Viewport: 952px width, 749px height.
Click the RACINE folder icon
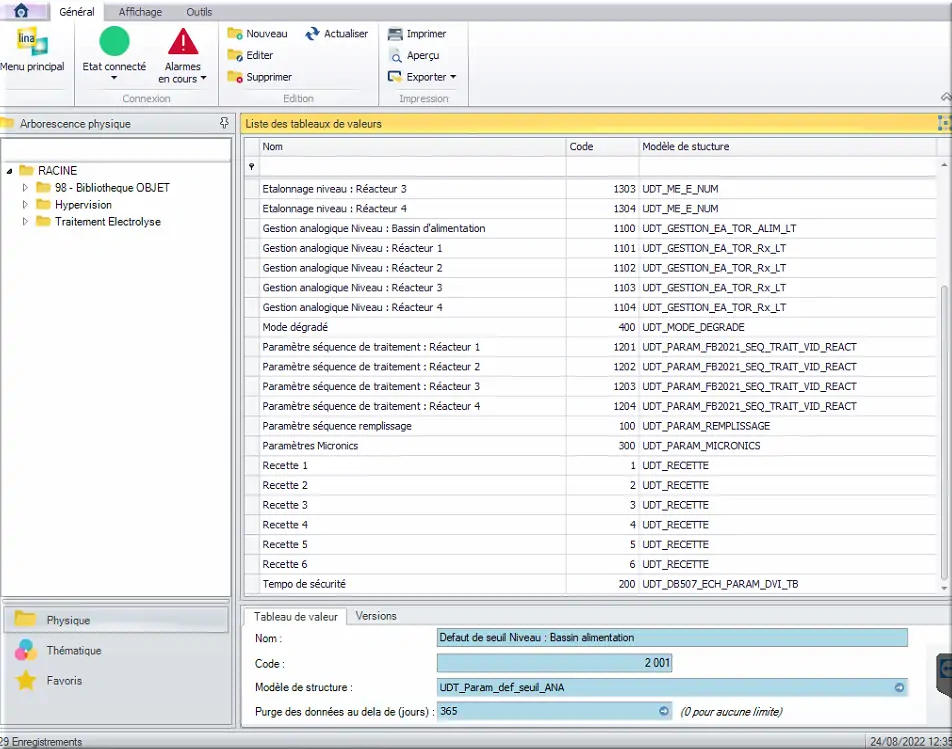click(26, 171)
